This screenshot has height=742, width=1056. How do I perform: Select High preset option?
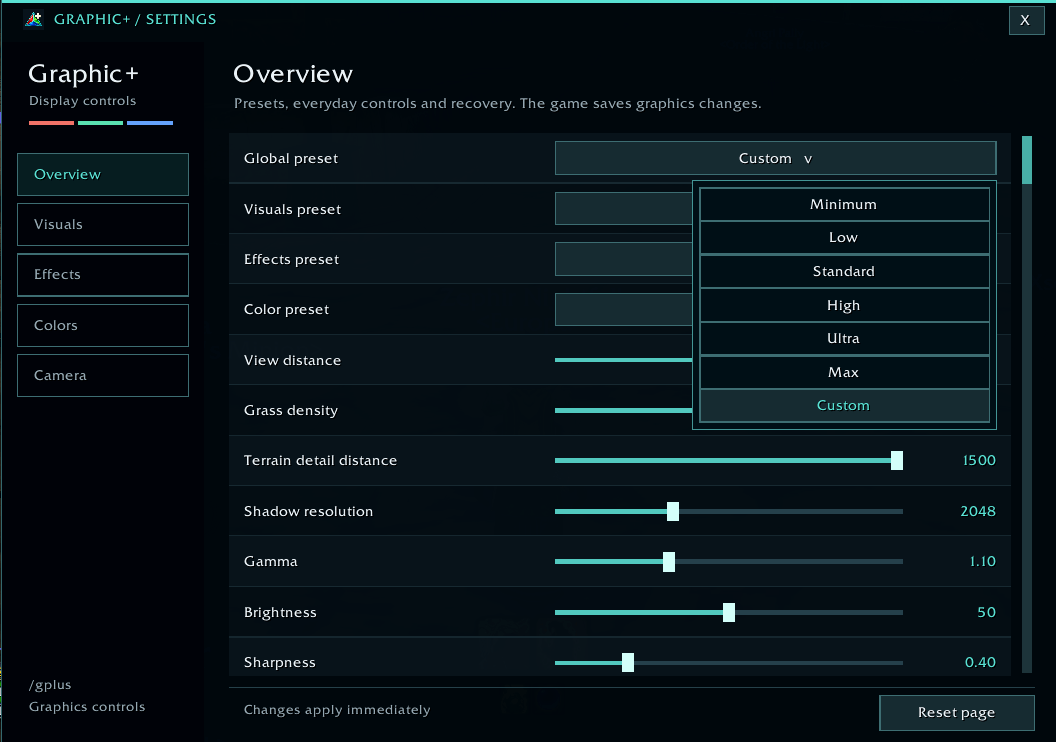(x=844, y=305)
